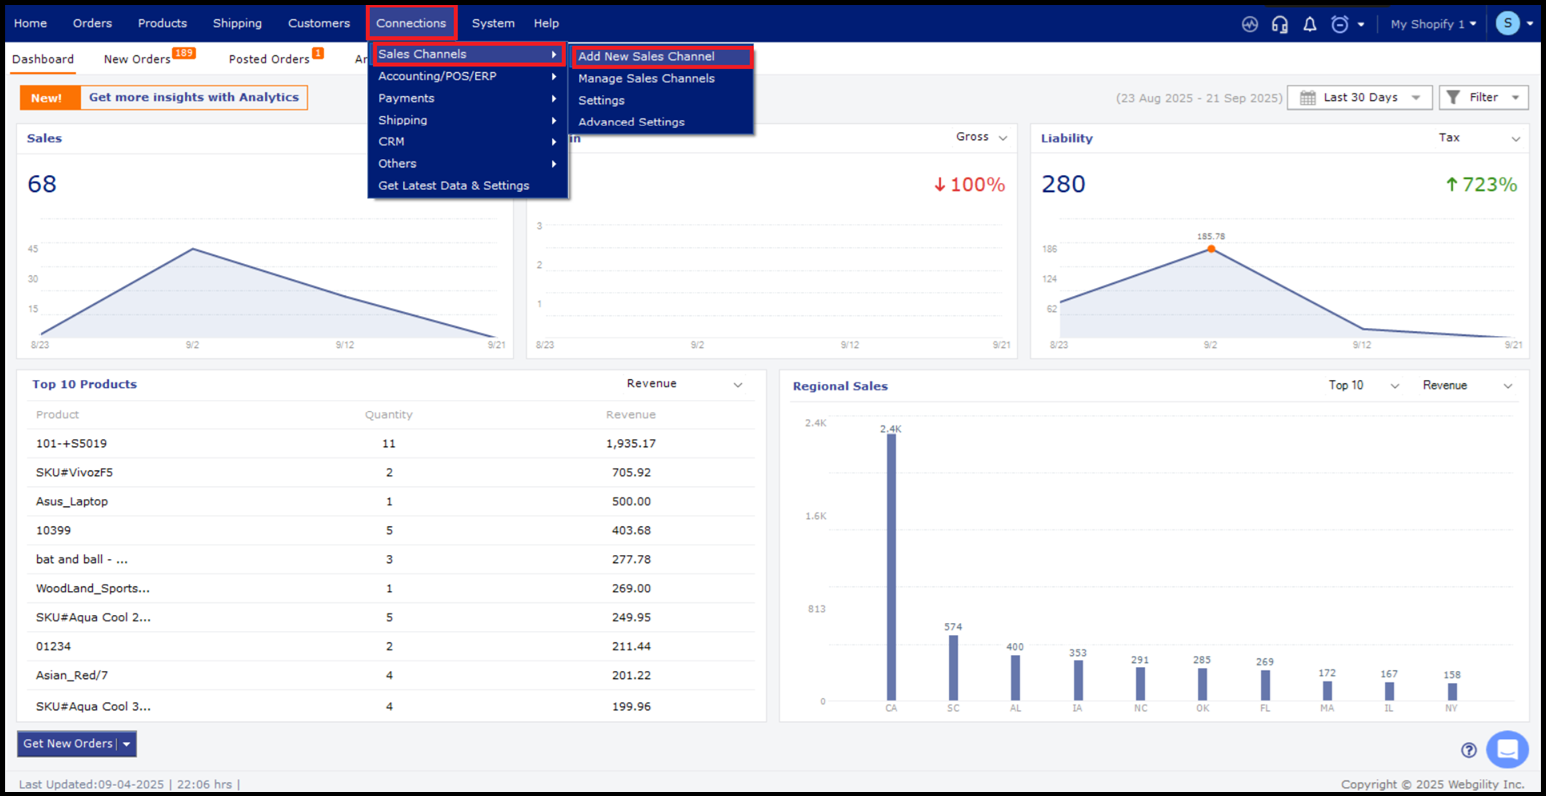Click the alarm clock scheduler icon

point(1340,24)
